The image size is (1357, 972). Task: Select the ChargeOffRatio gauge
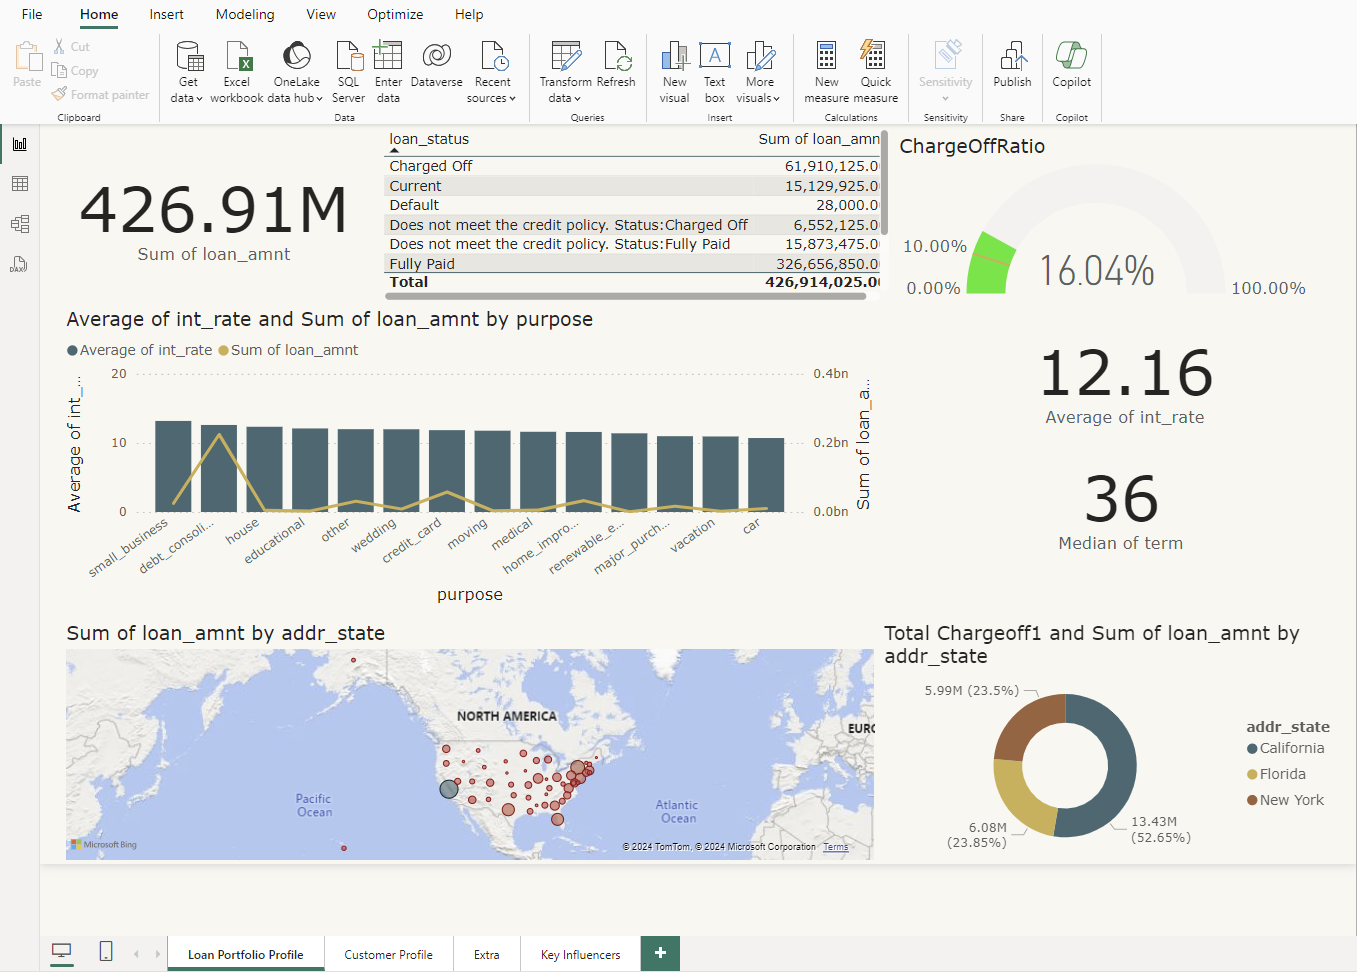point(1097,228)
